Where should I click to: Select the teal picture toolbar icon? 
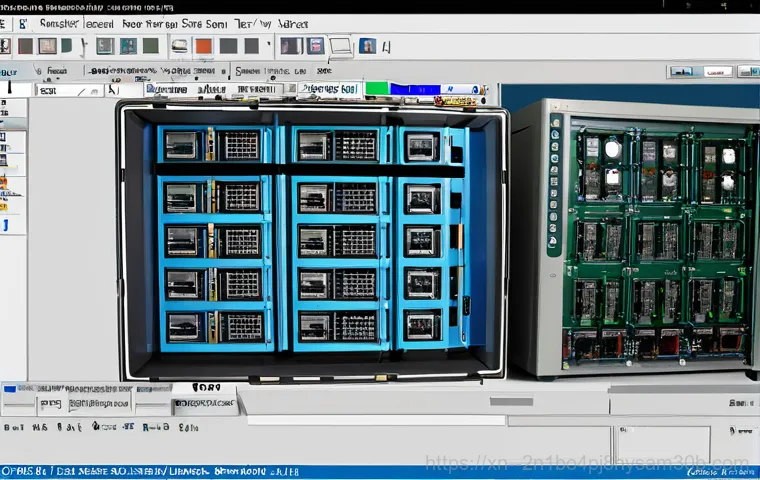click(128, 46)
